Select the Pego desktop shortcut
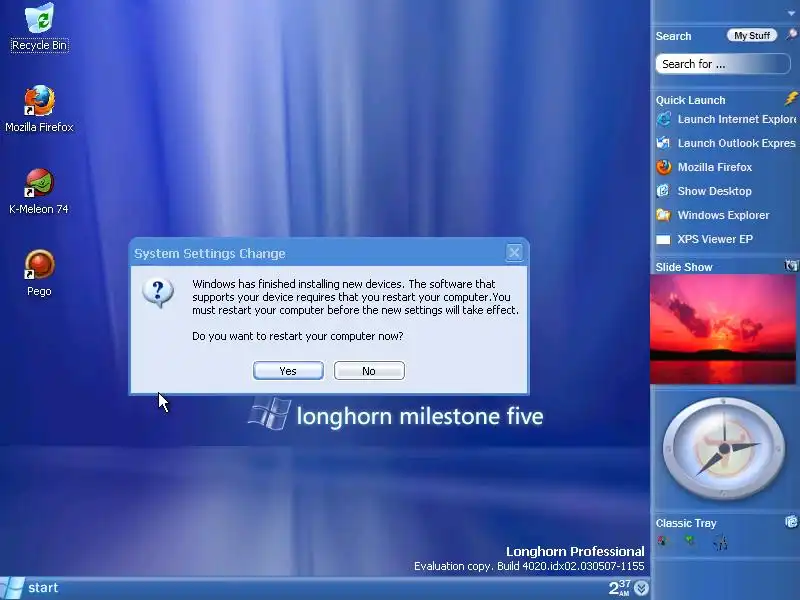Viewport: 800px width, 600px height. point(39,273)
